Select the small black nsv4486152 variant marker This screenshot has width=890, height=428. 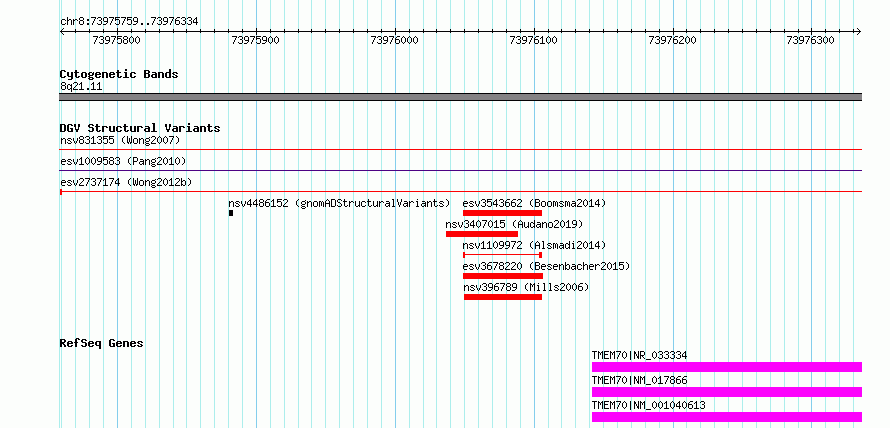click(231, 213)
